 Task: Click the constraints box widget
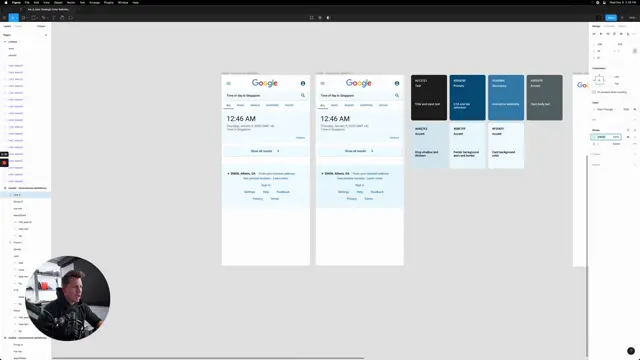(599, 80)
